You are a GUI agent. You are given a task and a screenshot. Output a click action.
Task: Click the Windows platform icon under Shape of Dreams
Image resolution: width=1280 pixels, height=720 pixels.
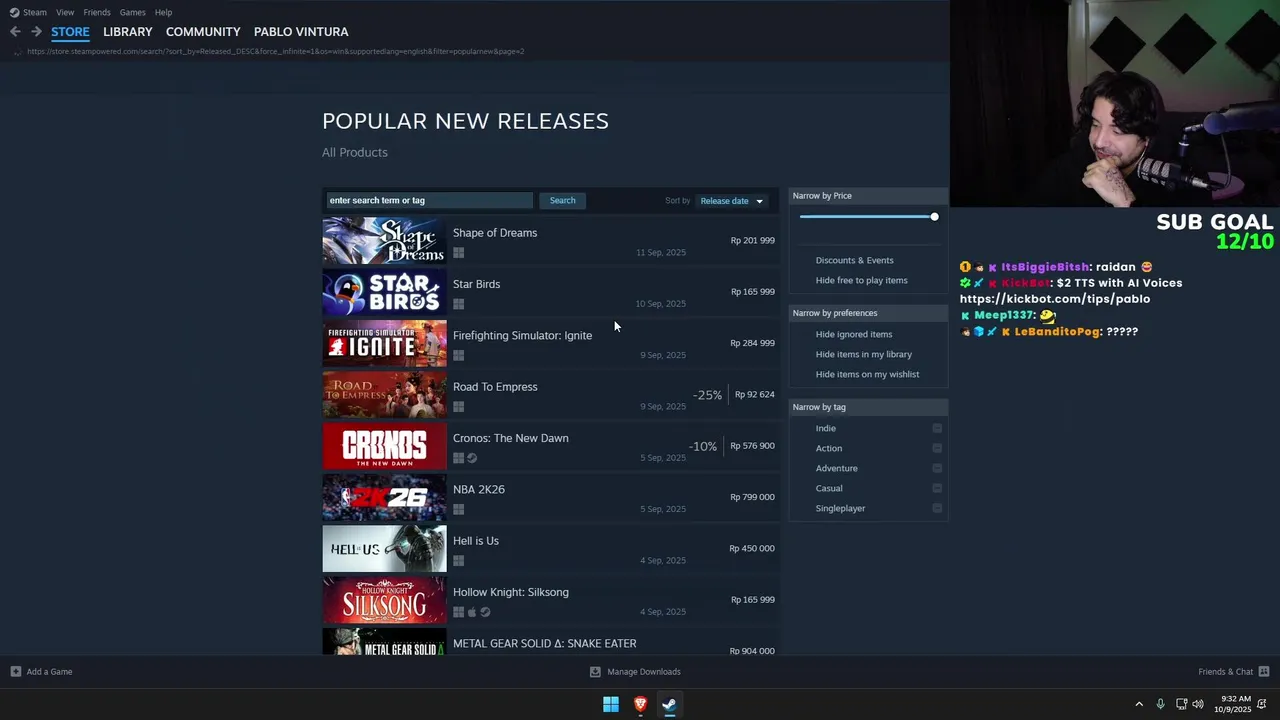pyautogui.click(x=458, y=253)
